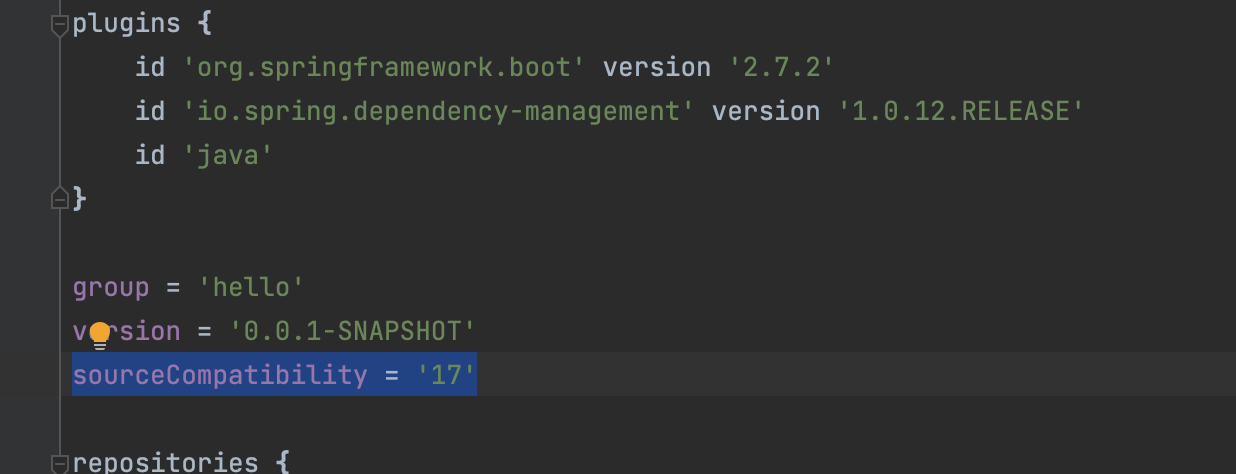The image size is (1236, 474).
Task: Click the '2.7.2' version string
Action: (x=781, y=68)
